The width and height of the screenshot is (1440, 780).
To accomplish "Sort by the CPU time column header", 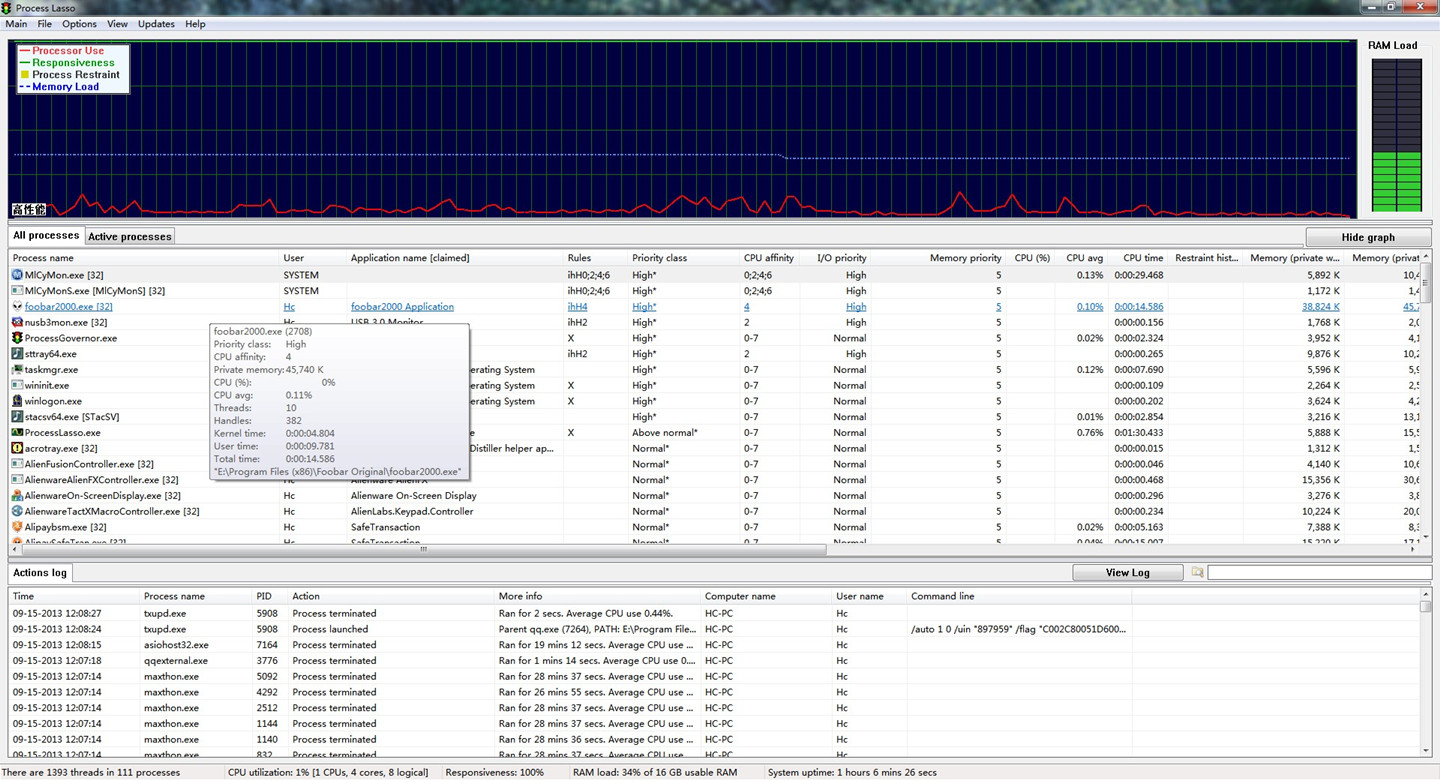I will [1140, 258].
